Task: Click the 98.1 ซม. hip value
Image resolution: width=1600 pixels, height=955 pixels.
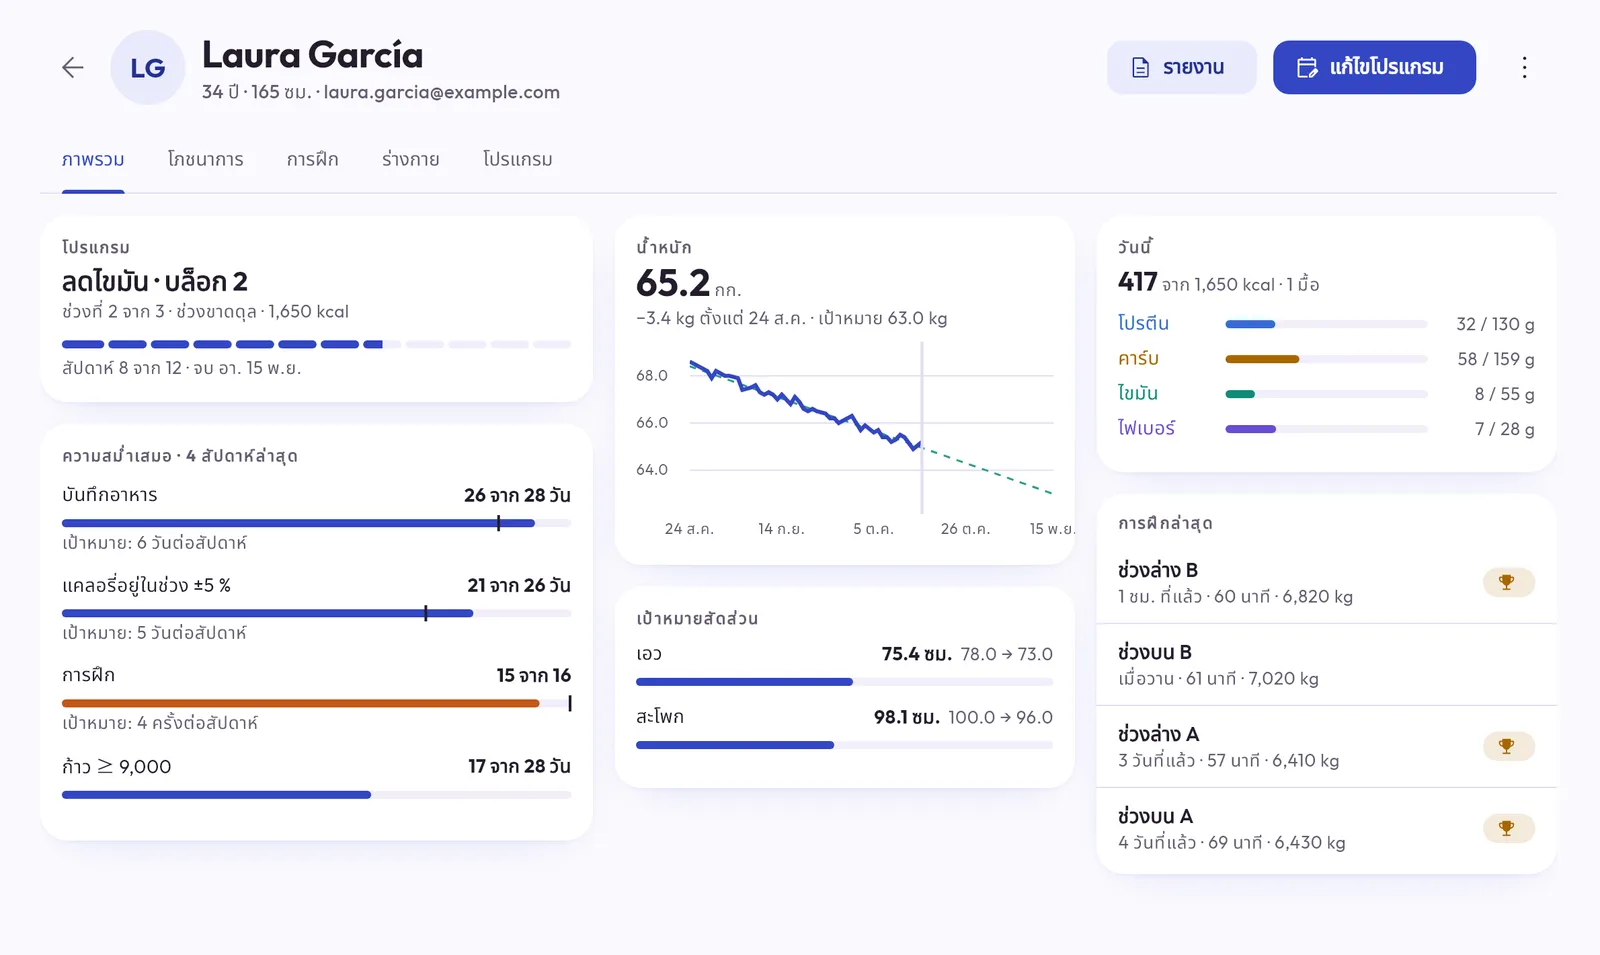Action: point(906,717)
